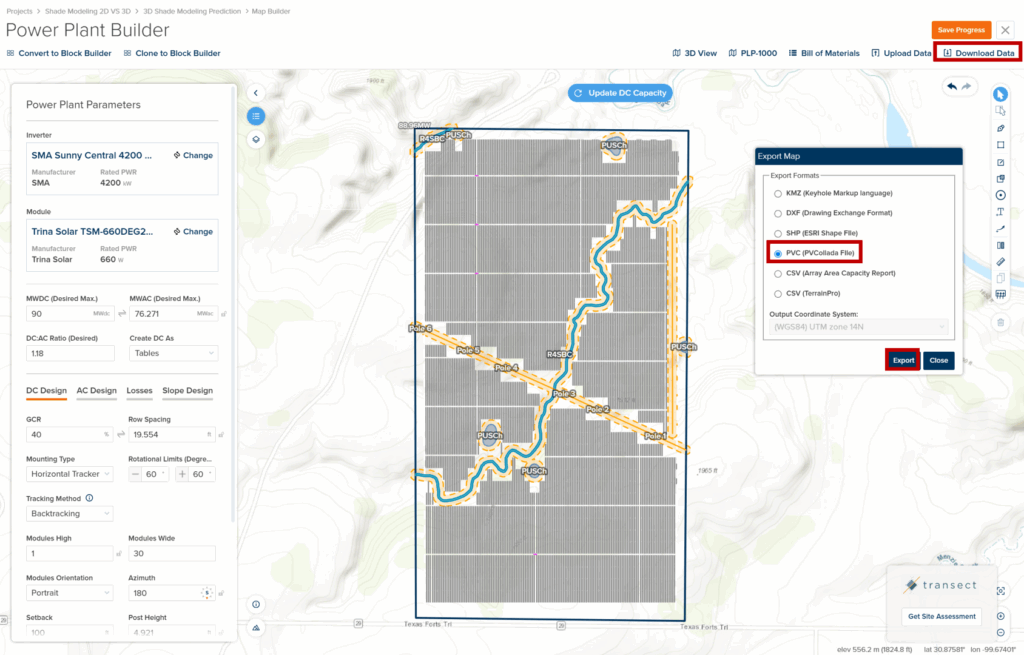Choose the rectangle shape tool

tap(1000, 145)
